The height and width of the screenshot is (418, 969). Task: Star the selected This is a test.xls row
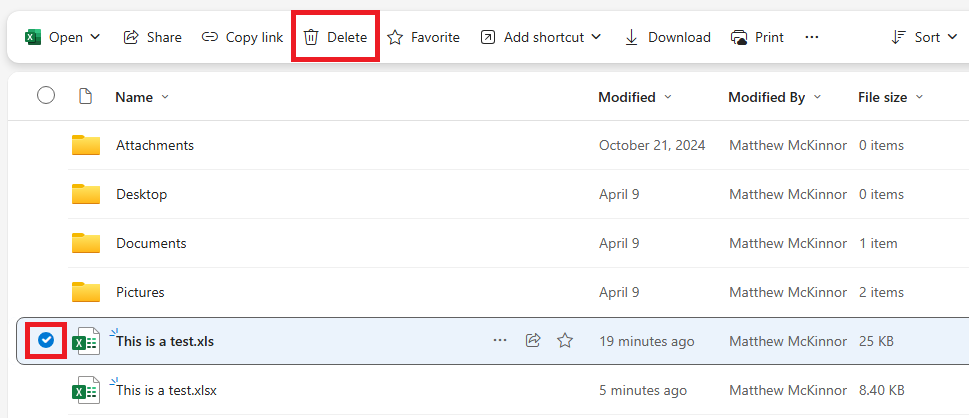point(565,341)
